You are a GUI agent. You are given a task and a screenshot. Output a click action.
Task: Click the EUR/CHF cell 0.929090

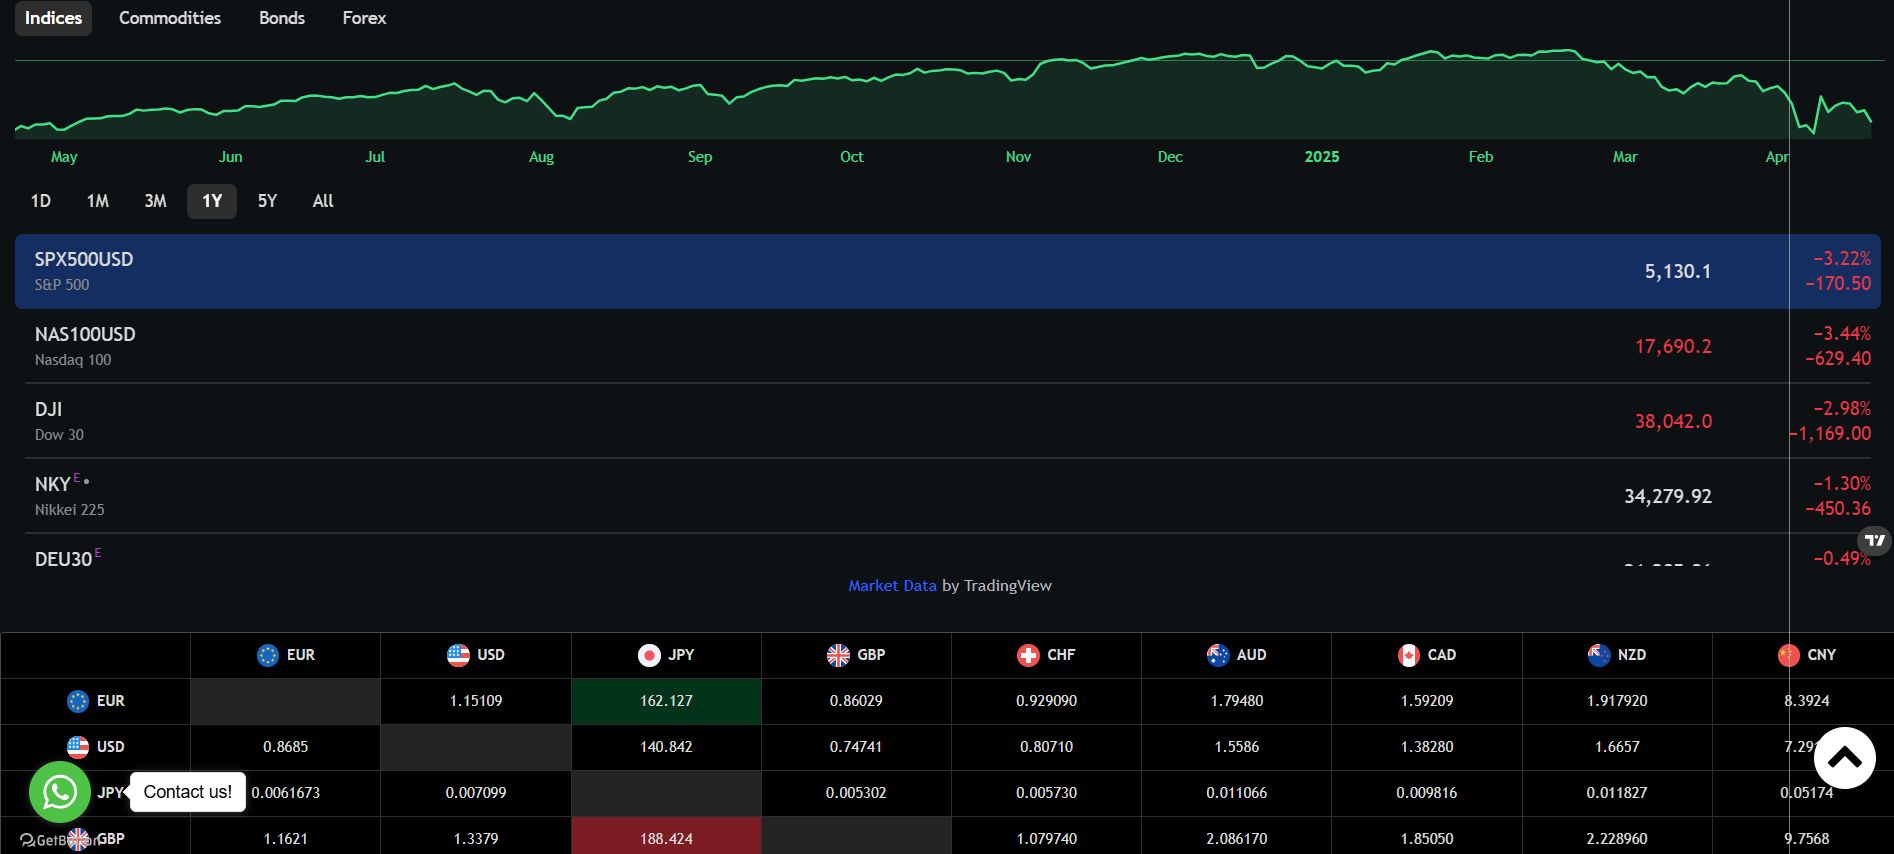click(x=1047, y=701)
